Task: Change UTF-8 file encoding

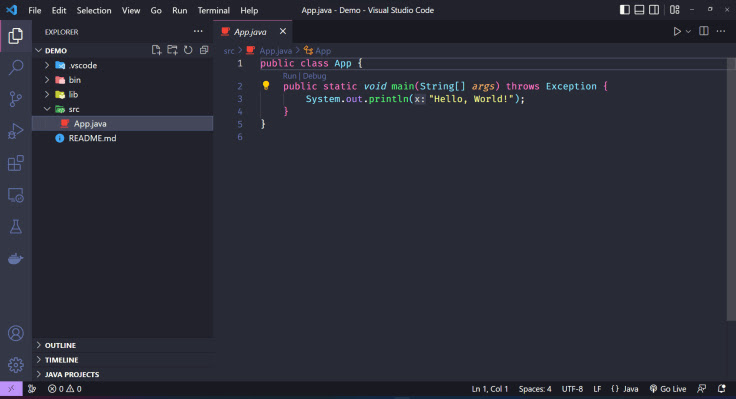Action: tap(572, 389)
